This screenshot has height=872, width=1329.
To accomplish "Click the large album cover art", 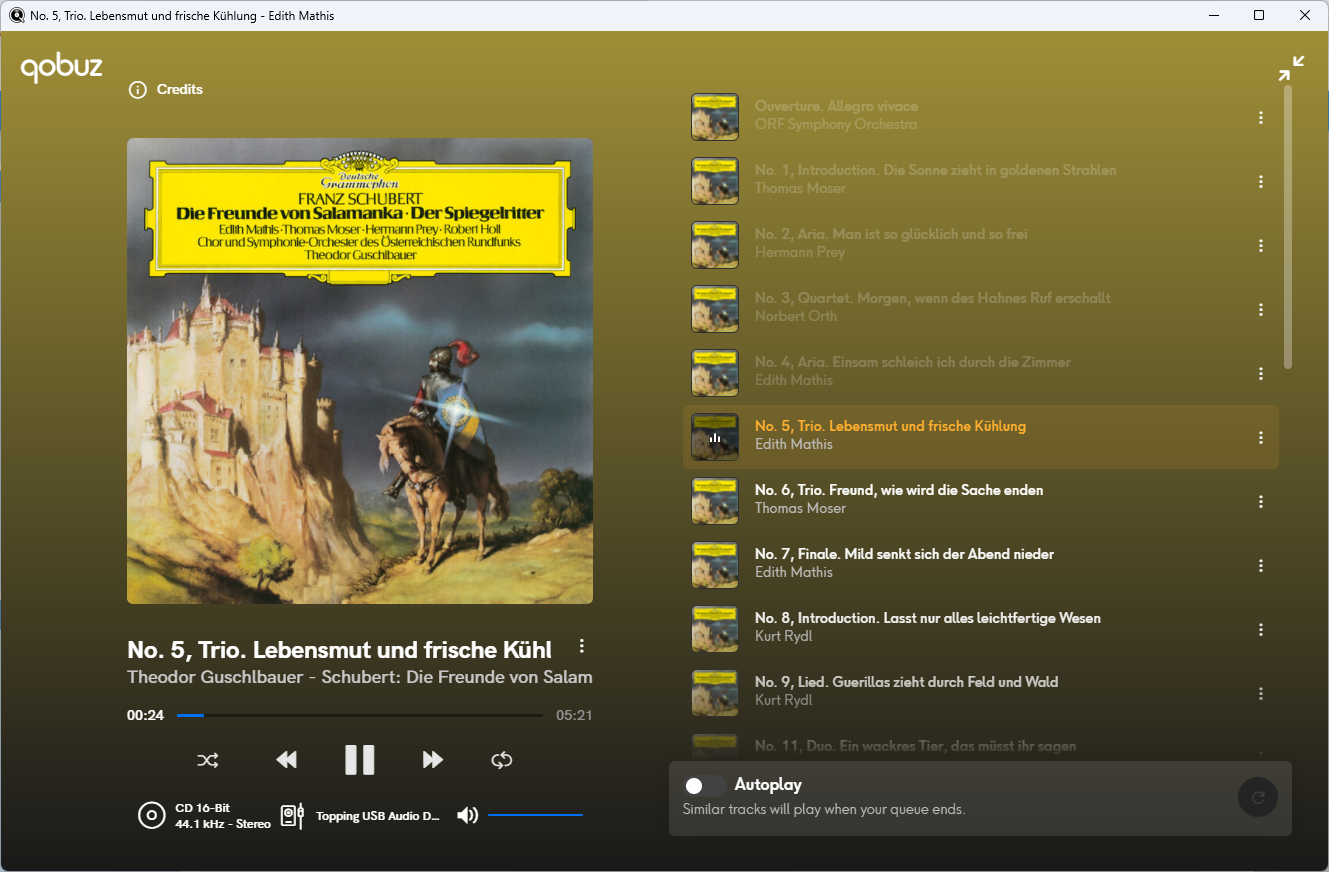I will 360,371.
